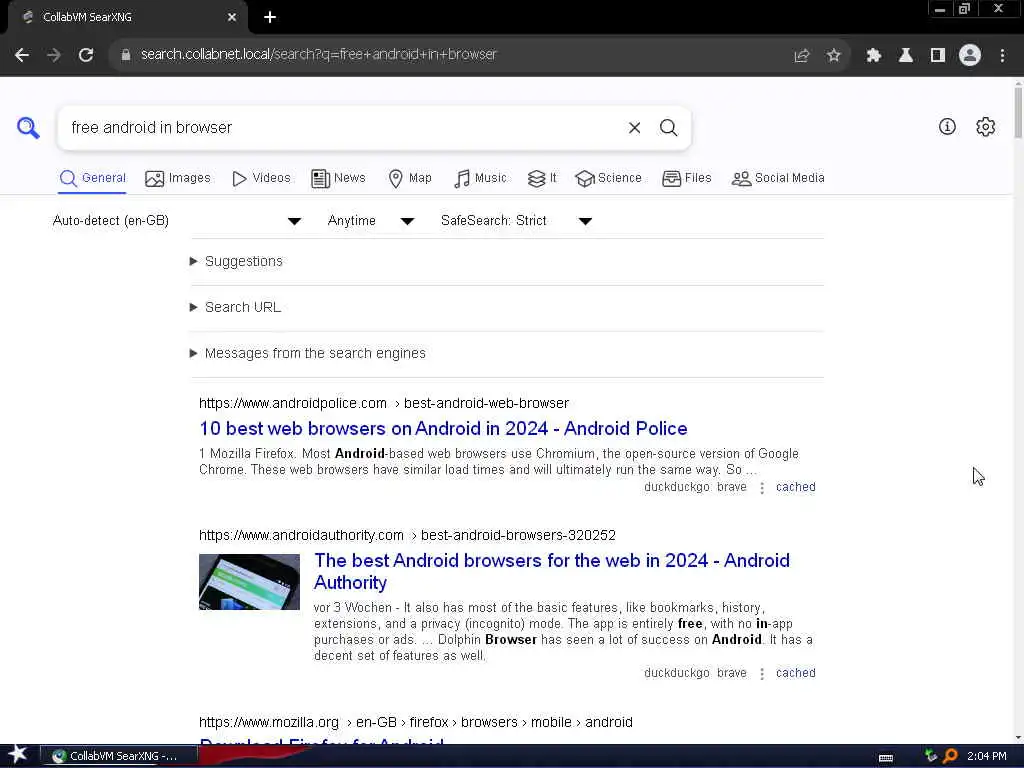Reload the current page

[x=86, y=55]
